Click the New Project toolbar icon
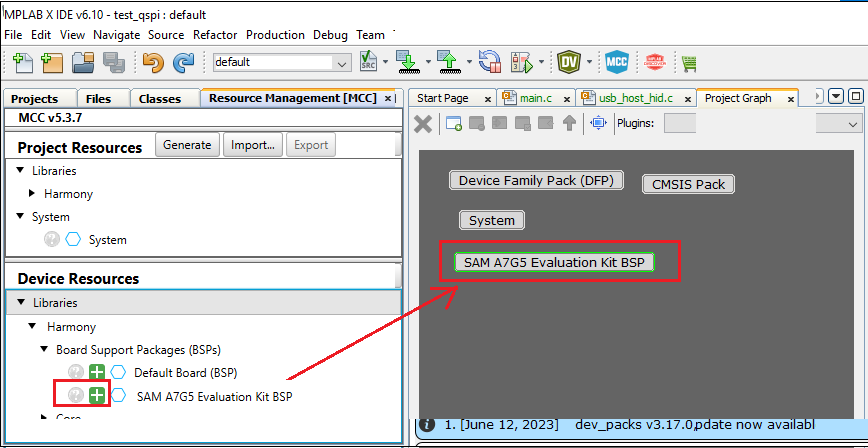Viewport: 868px width, 448px height. click(x=52, y=63)
